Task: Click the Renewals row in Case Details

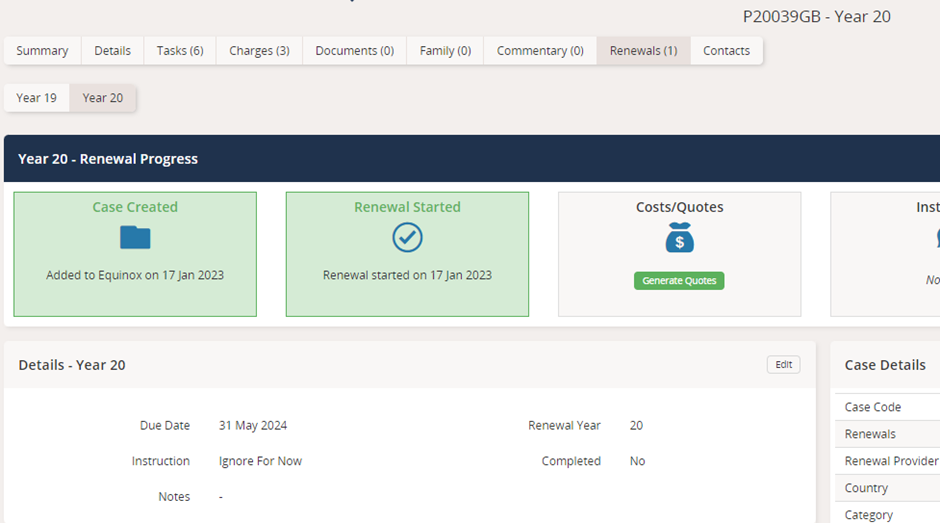Action: tap(887, 434)
